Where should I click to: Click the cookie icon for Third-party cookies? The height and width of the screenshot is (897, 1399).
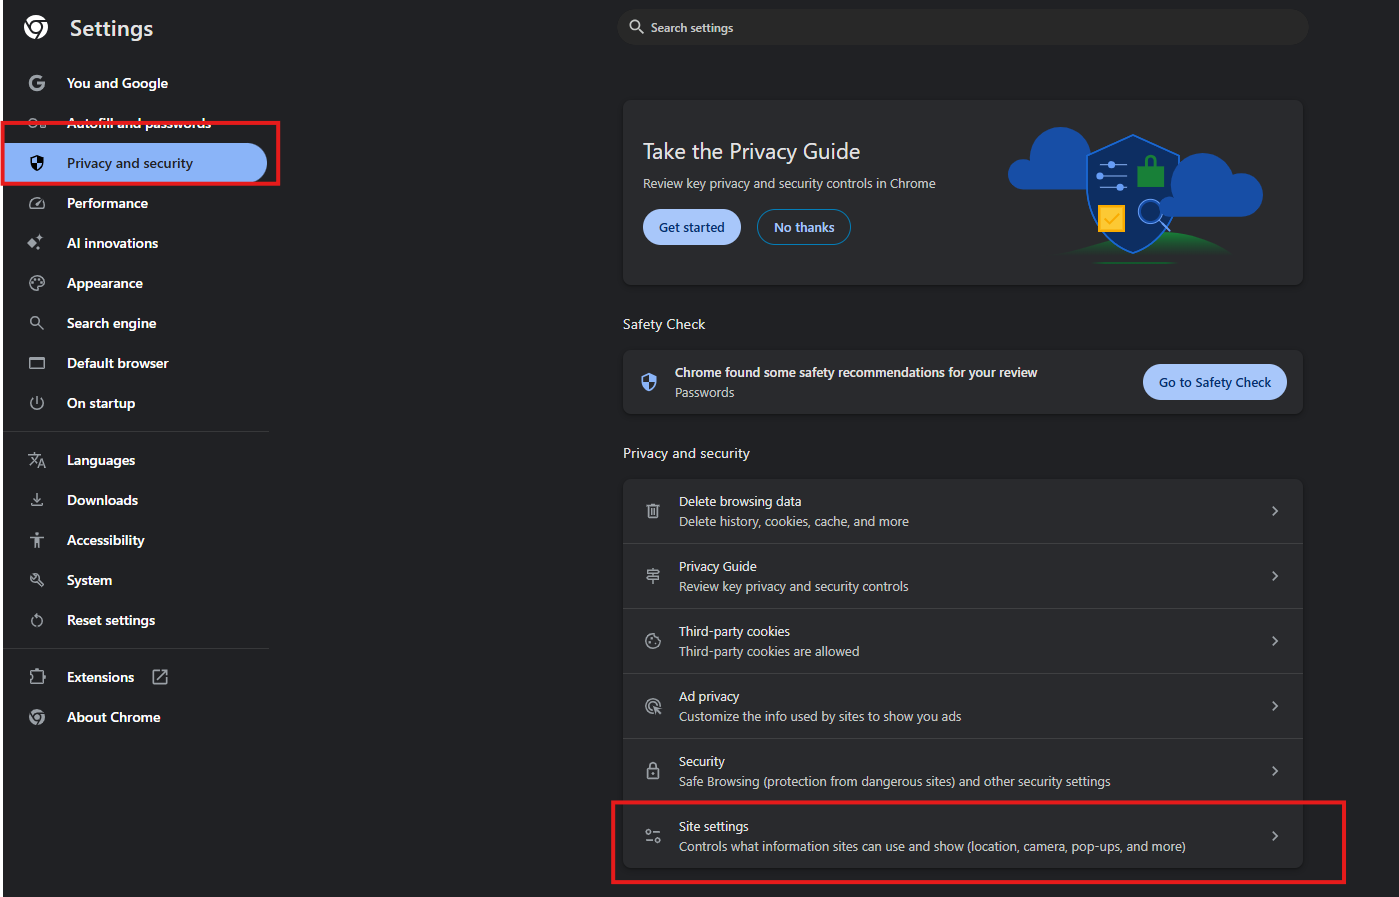coord(653,641)
